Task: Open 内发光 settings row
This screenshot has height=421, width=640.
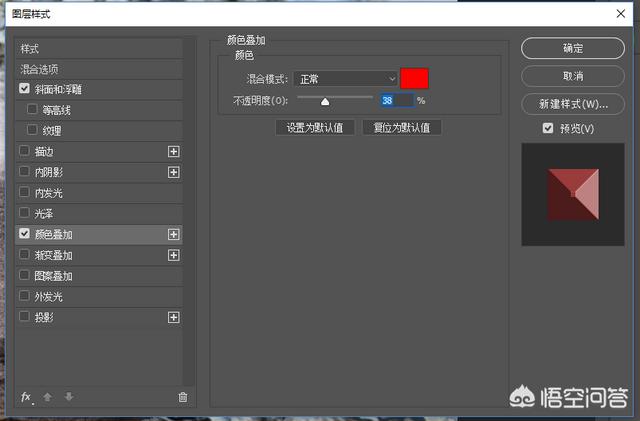Action: click(99, 193)
